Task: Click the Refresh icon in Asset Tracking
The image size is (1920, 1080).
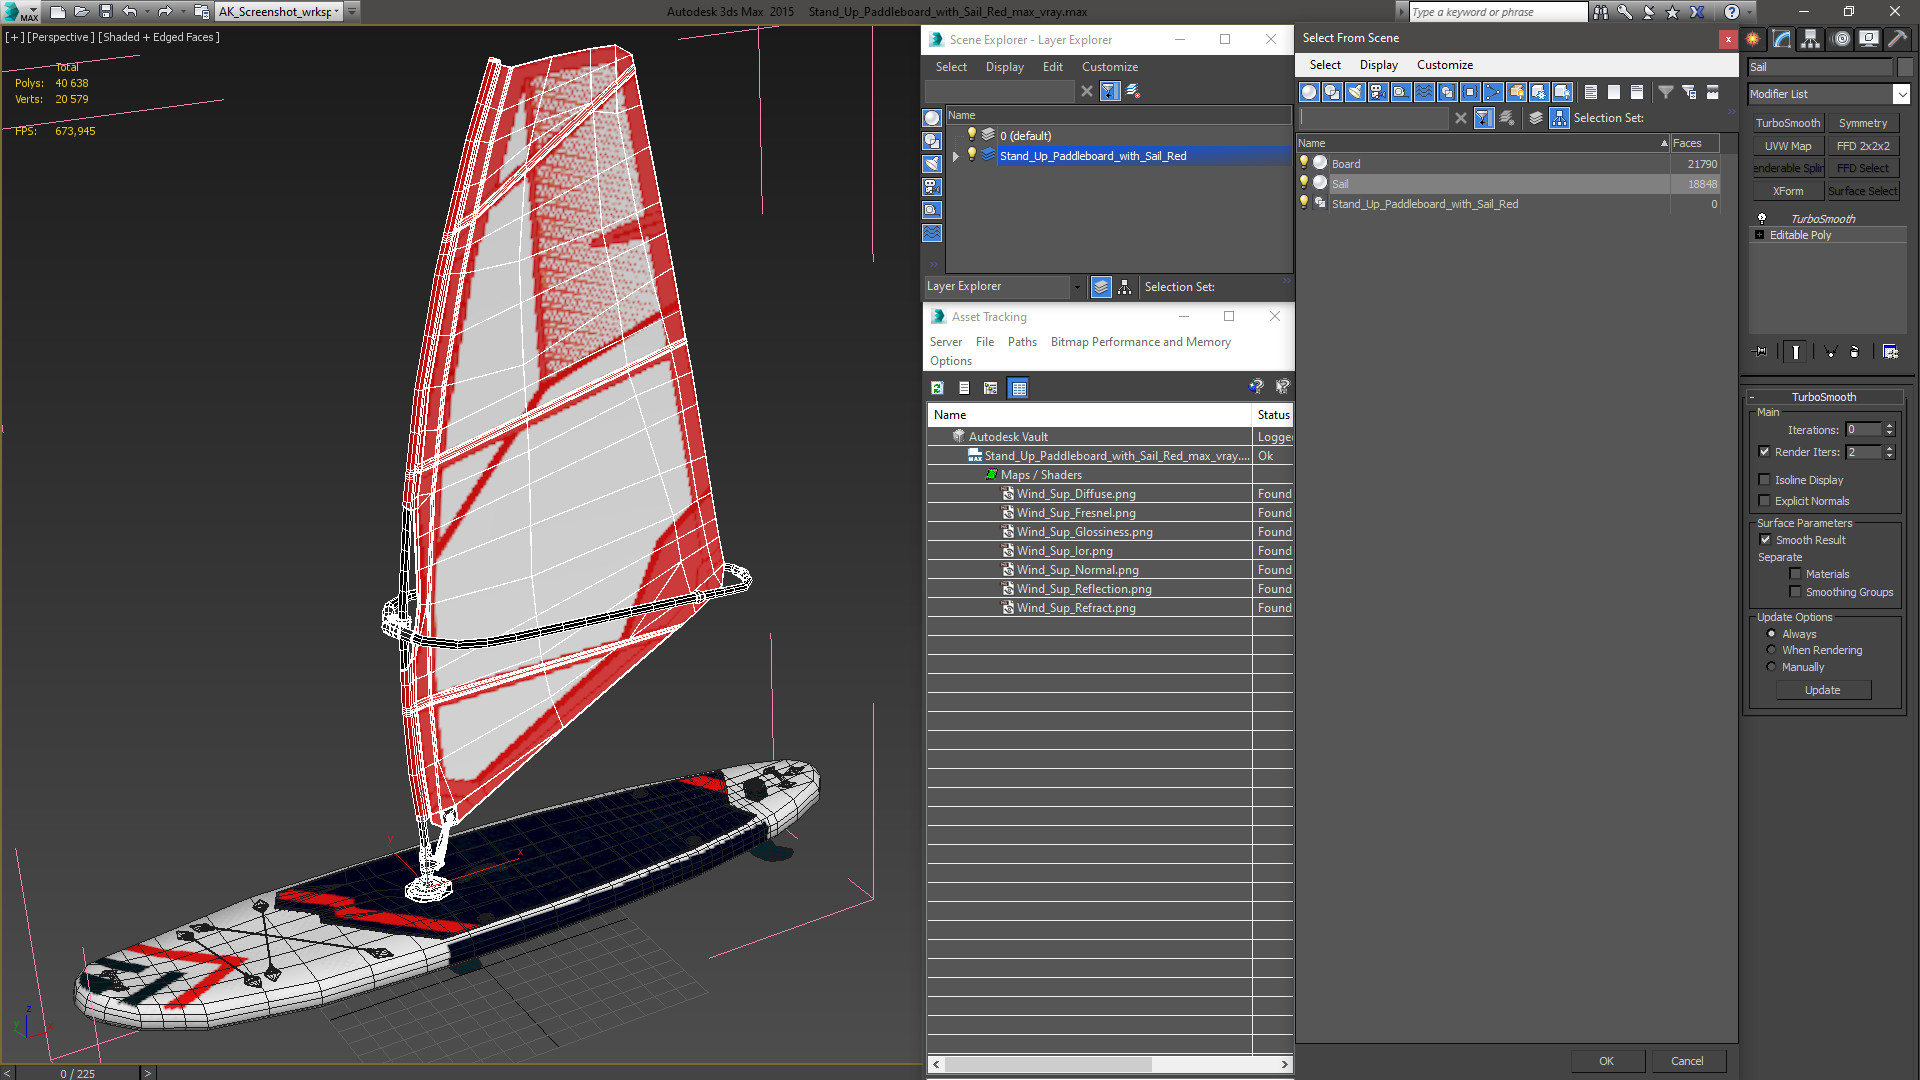Action: (x=937, y=388)
